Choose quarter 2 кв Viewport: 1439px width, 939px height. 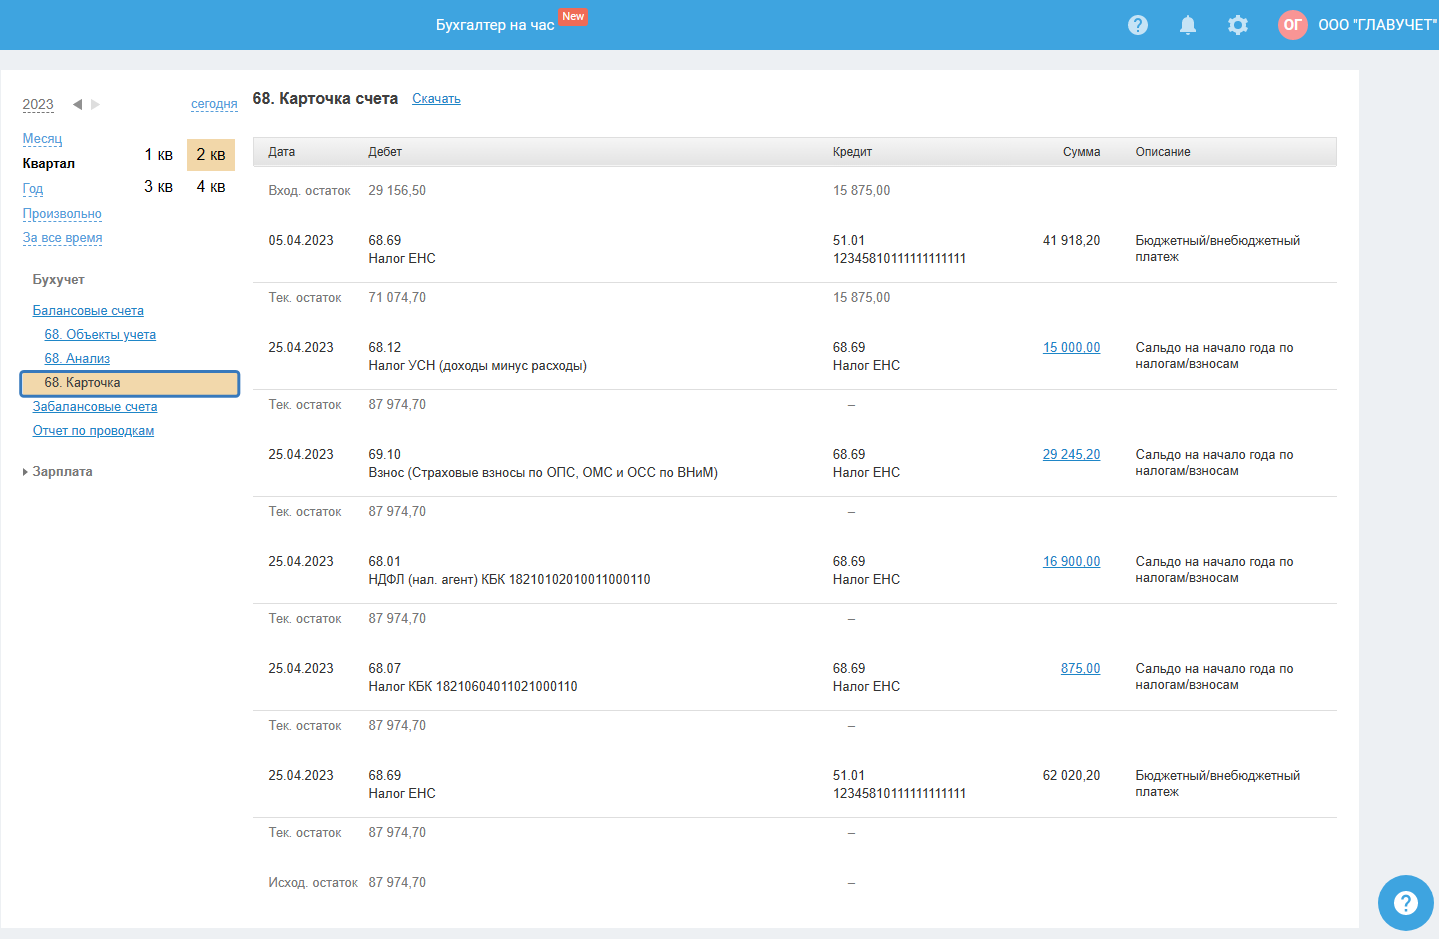211,155
